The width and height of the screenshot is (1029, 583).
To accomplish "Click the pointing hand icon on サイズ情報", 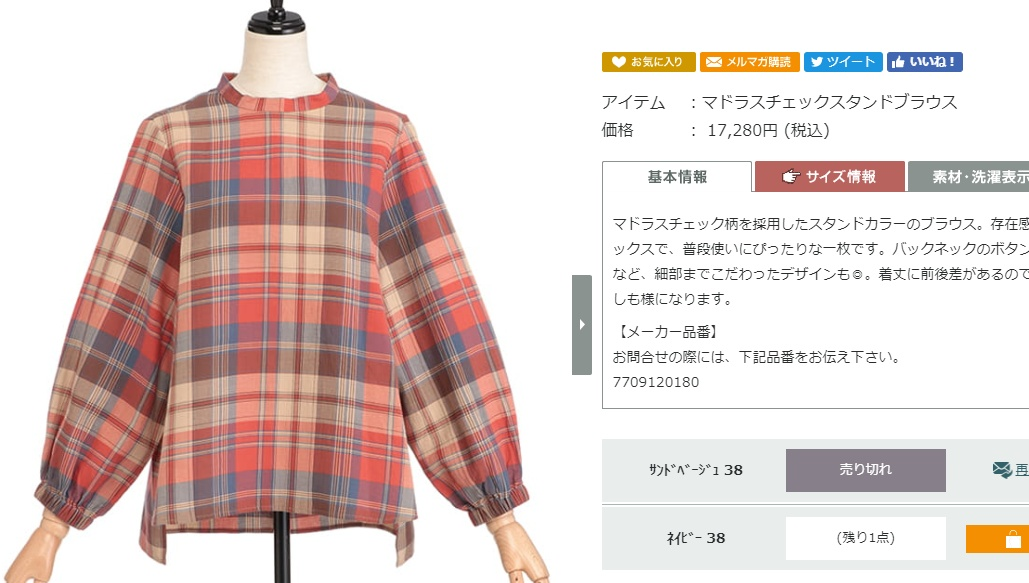I will 791,176.
